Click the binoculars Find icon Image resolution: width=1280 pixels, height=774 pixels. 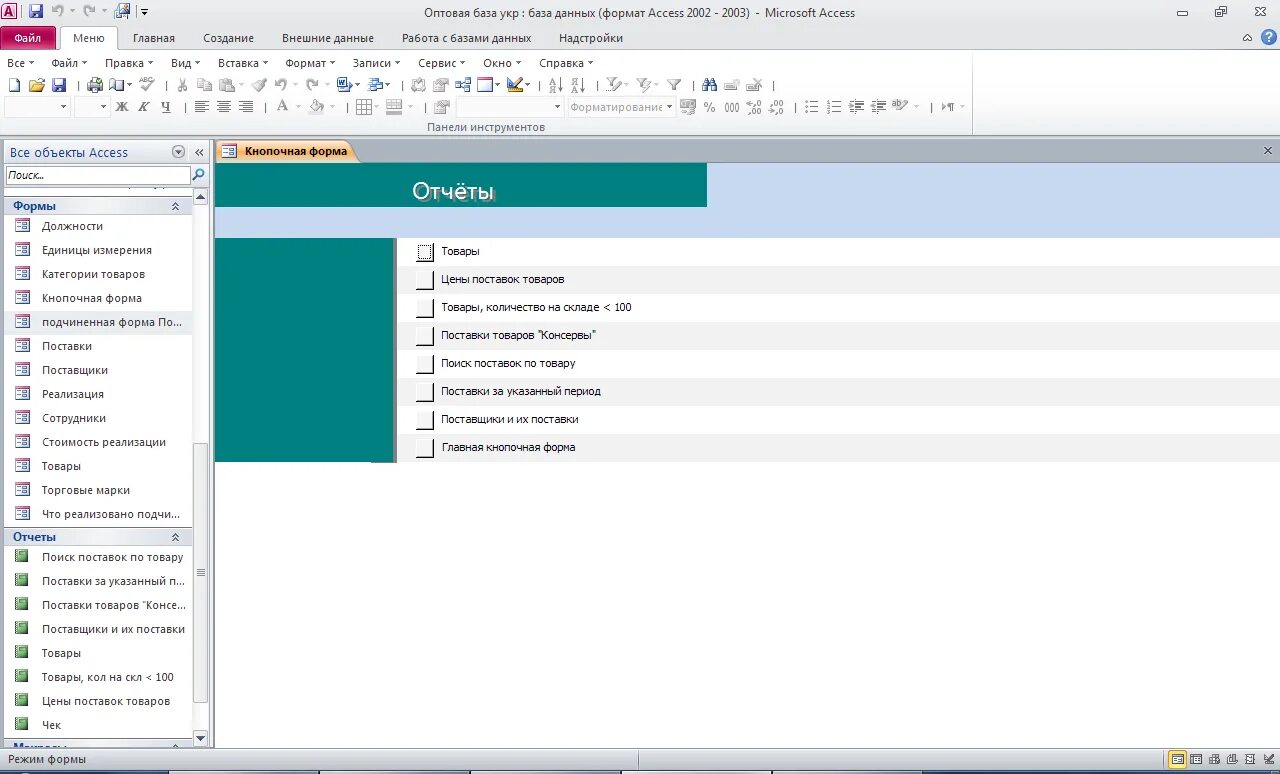click(x=709, y=85)
